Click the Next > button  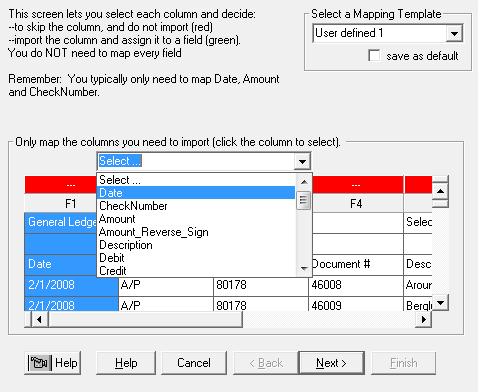coord(331,363)
